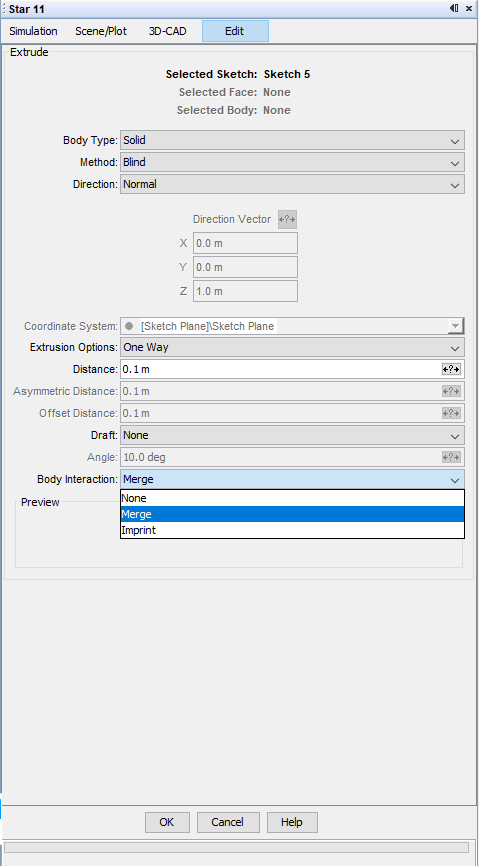Click the Star 11 panel title
The width and height of the screenshot is (479, 866).
(x=27, y=9)
